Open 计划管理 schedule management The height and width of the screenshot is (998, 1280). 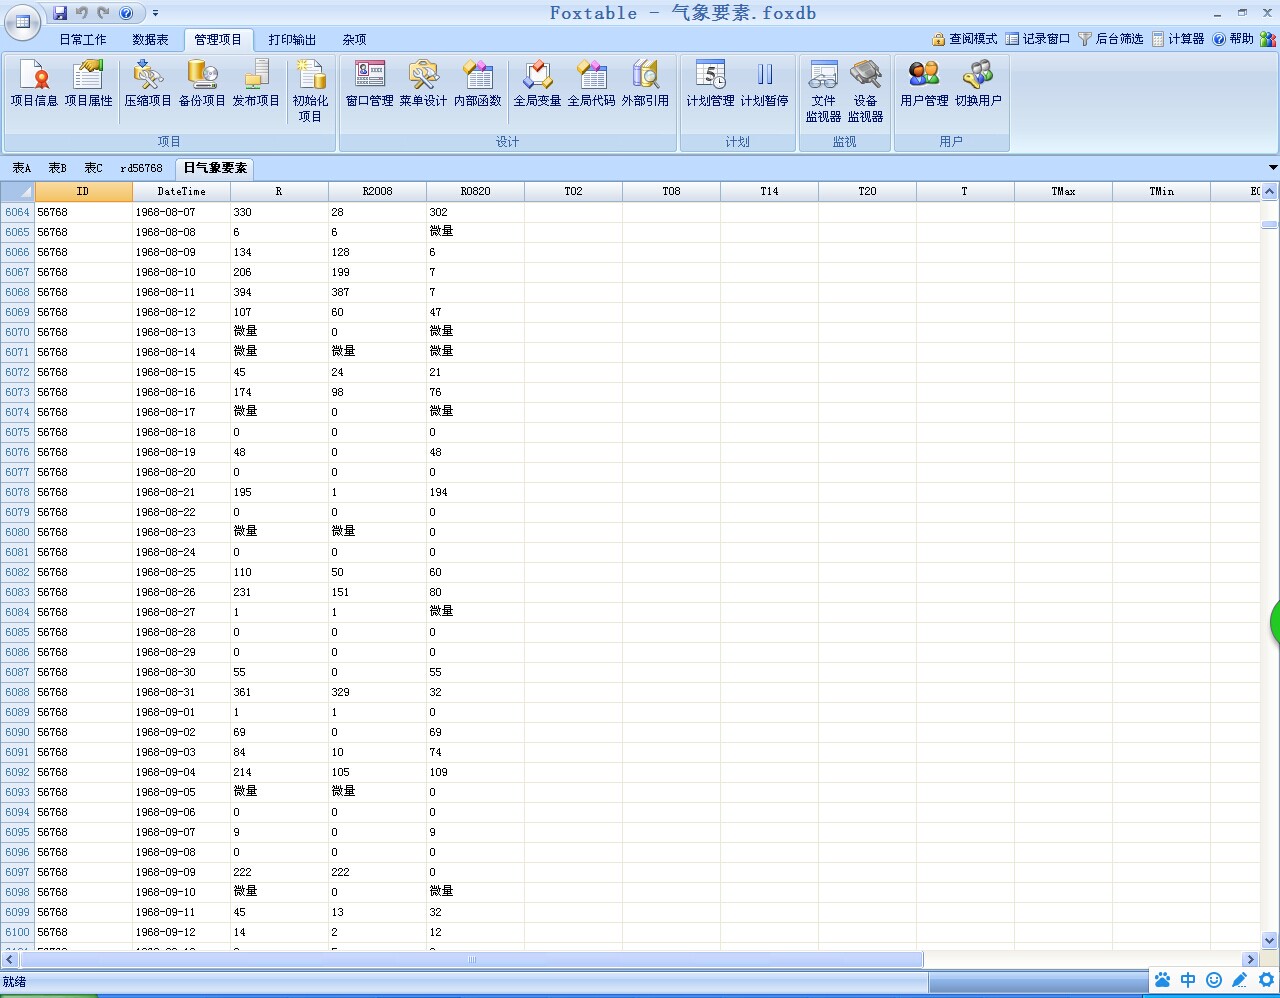point(710,83)
